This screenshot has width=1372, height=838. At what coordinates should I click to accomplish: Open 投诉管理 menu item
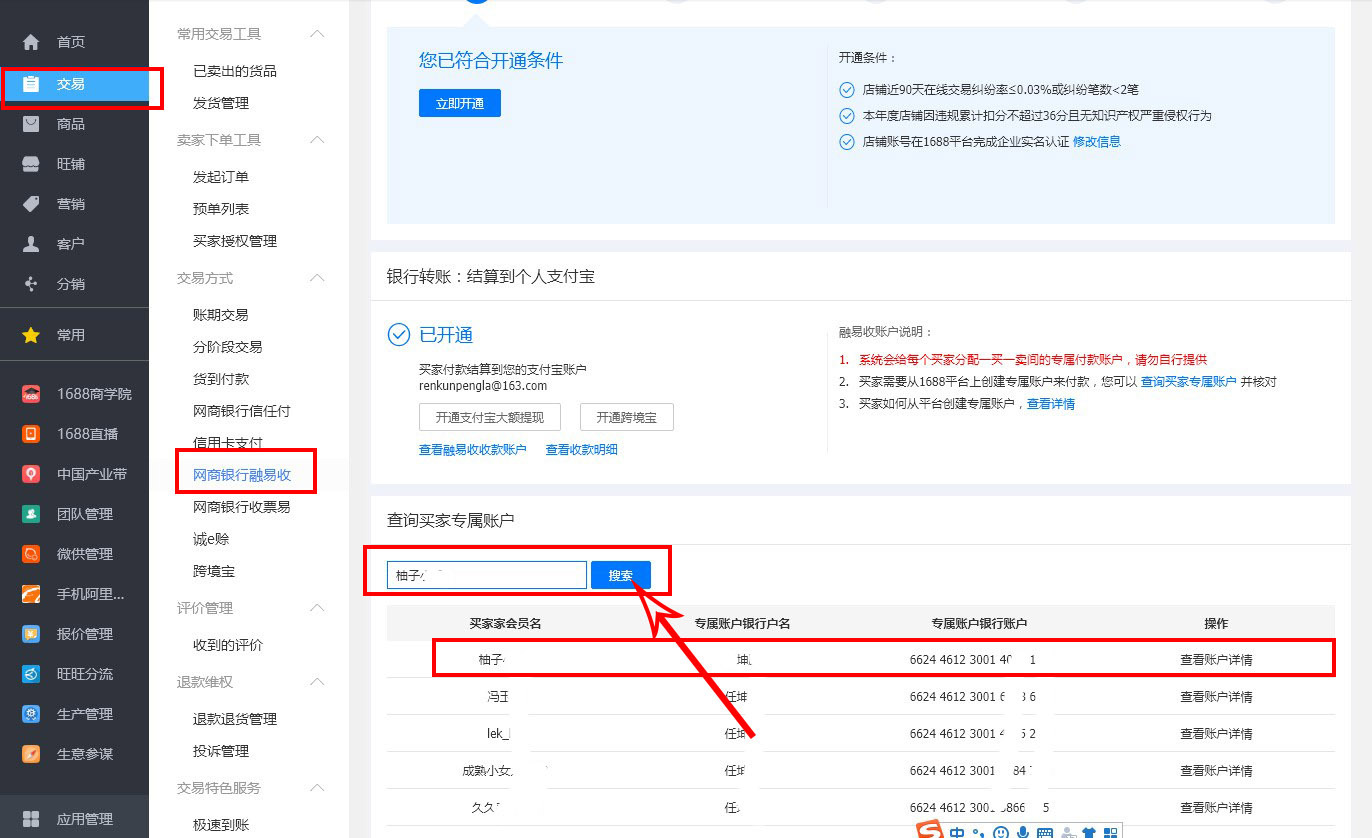pos(221,751)
